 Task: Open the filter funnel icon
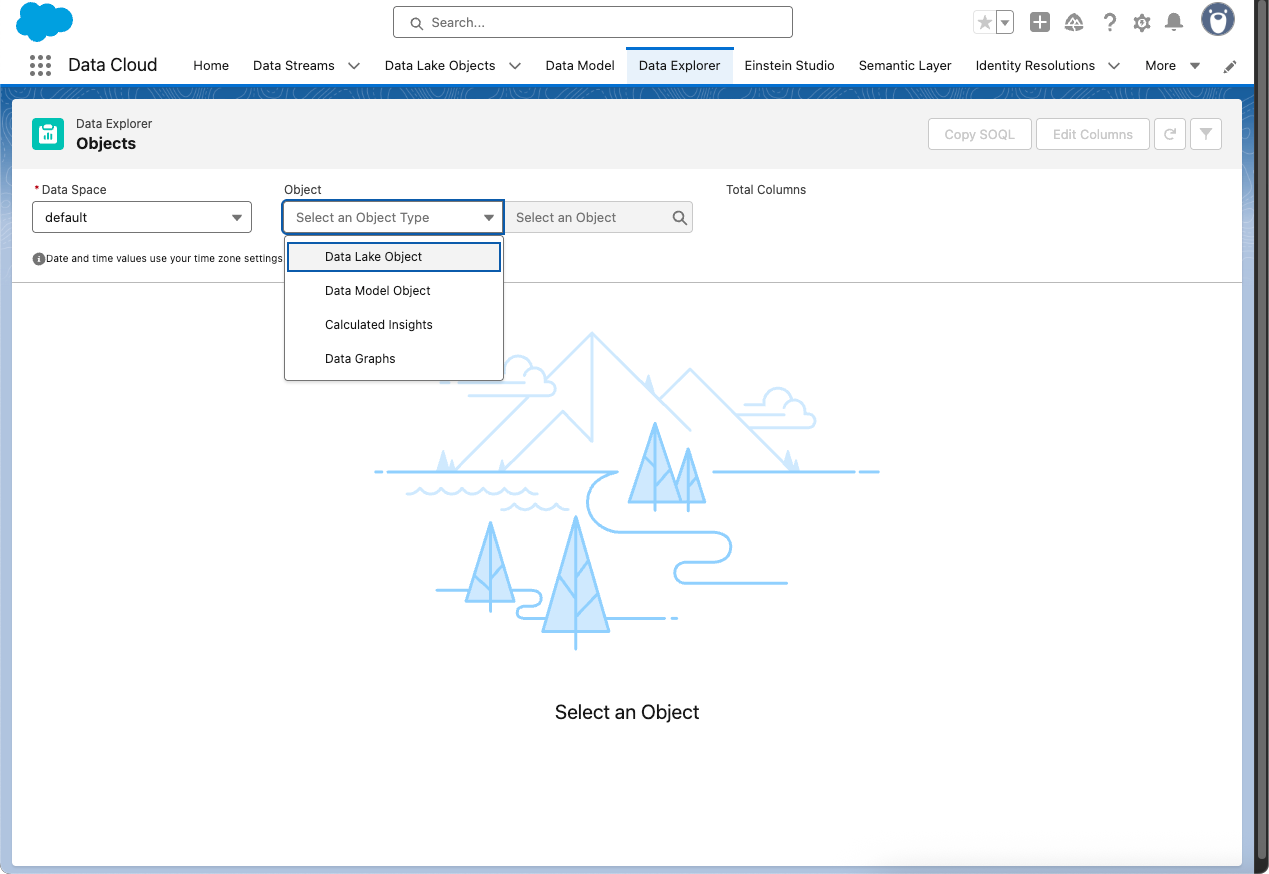pyautogui.click(x=1206, y=134)
